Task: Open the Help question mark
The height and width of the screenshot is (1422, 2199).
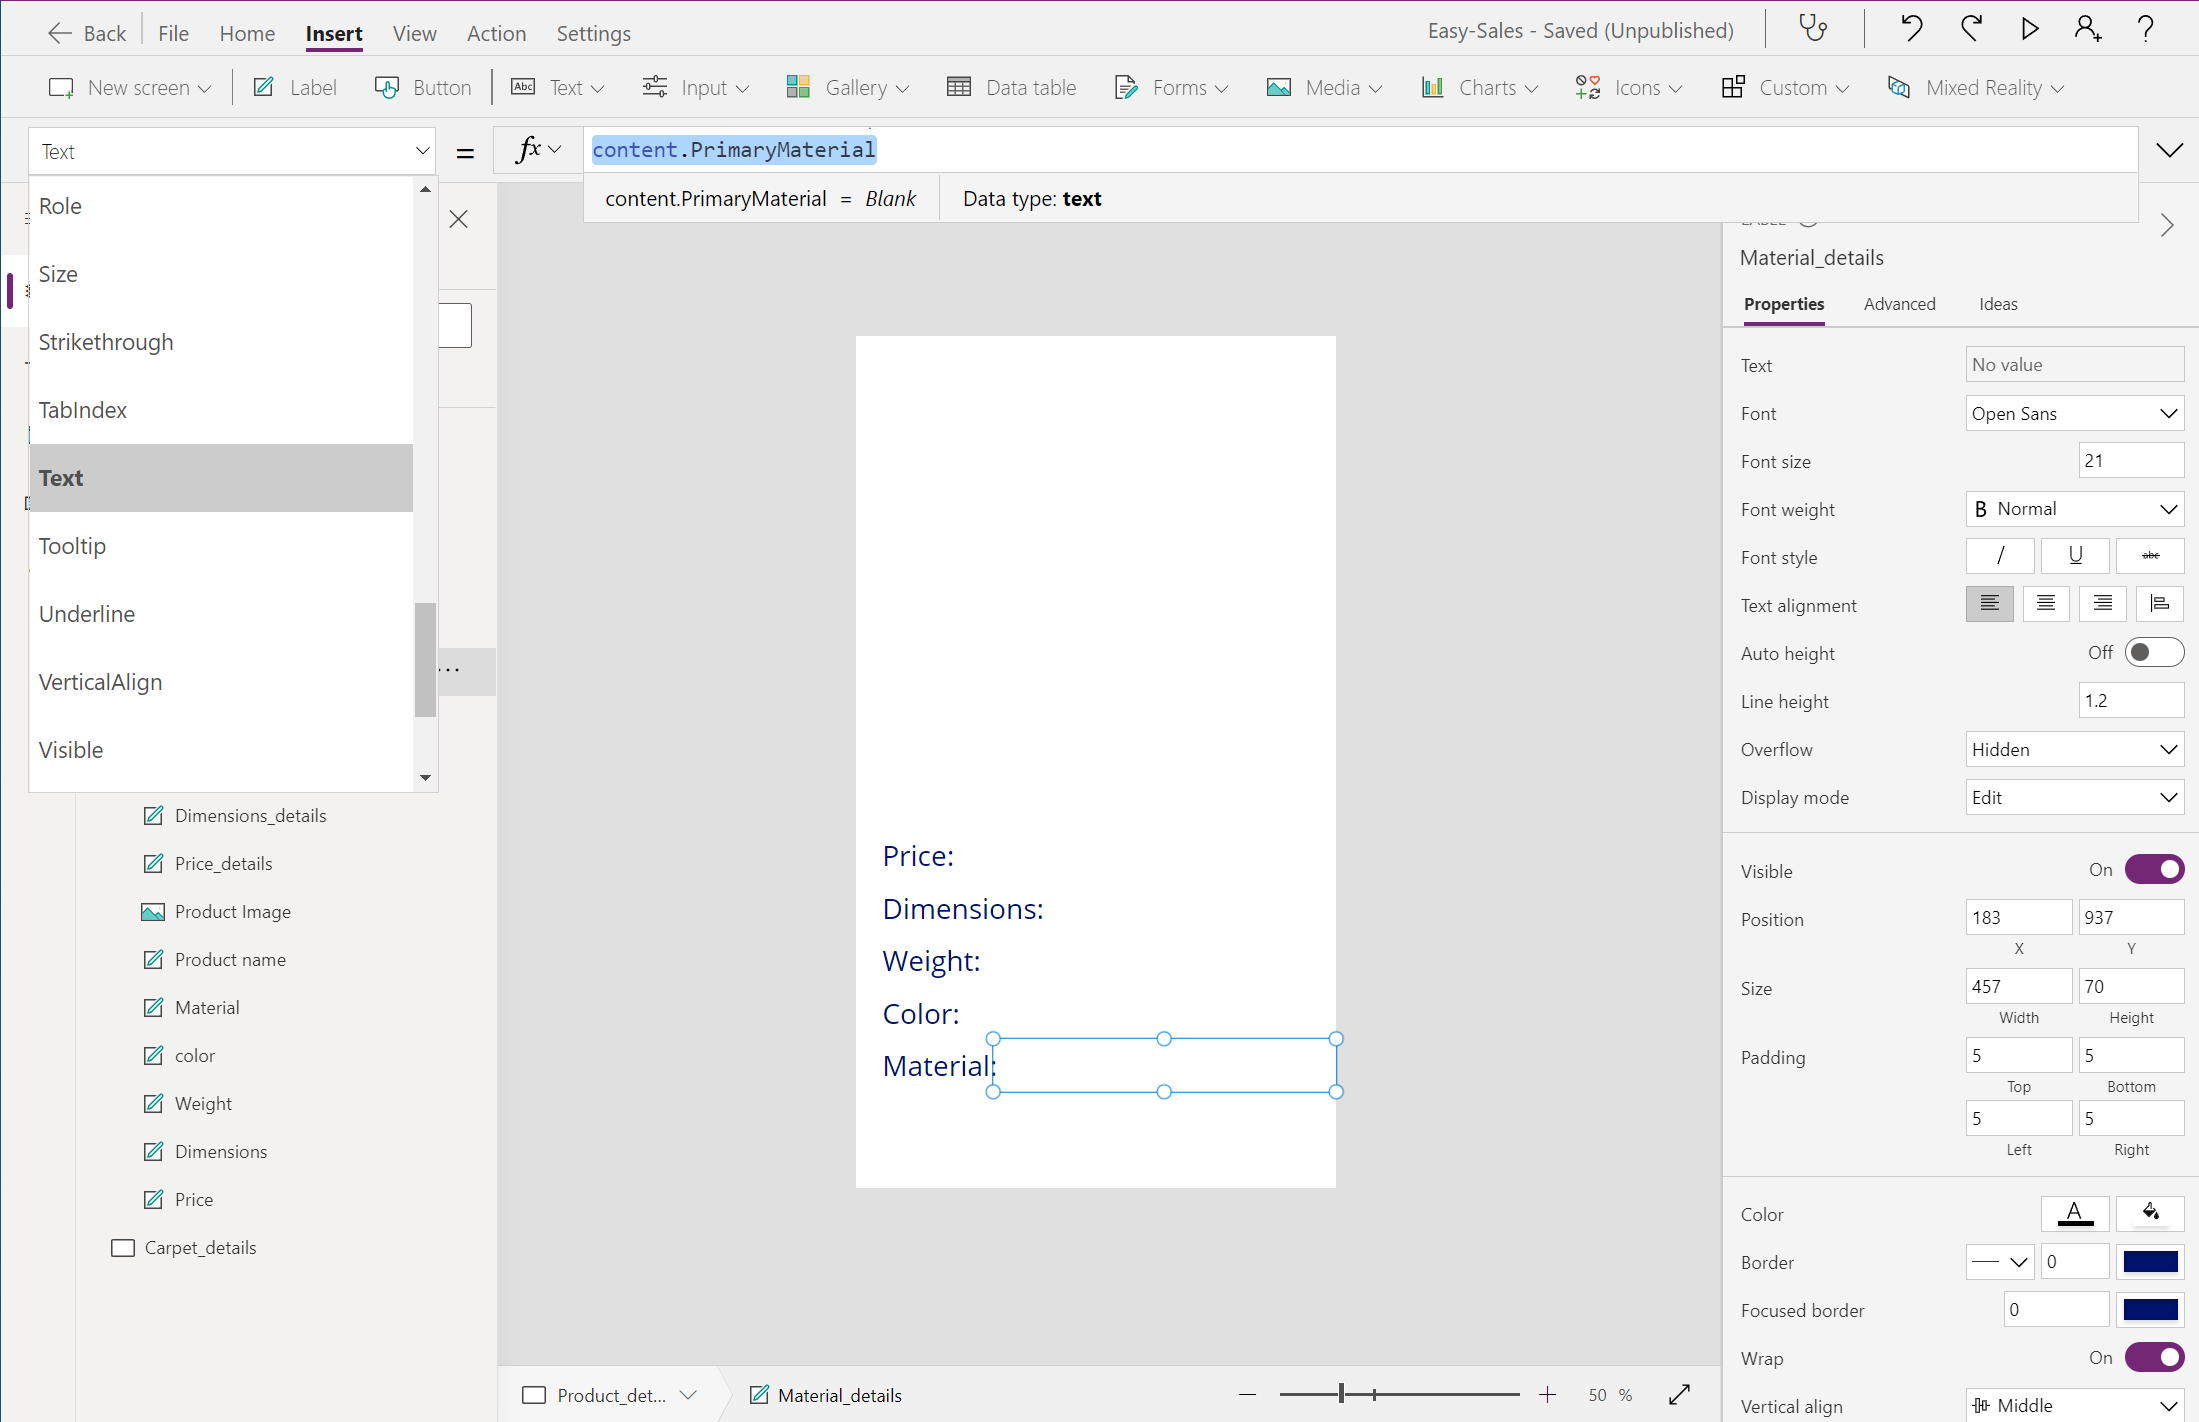Action: 2145,29
